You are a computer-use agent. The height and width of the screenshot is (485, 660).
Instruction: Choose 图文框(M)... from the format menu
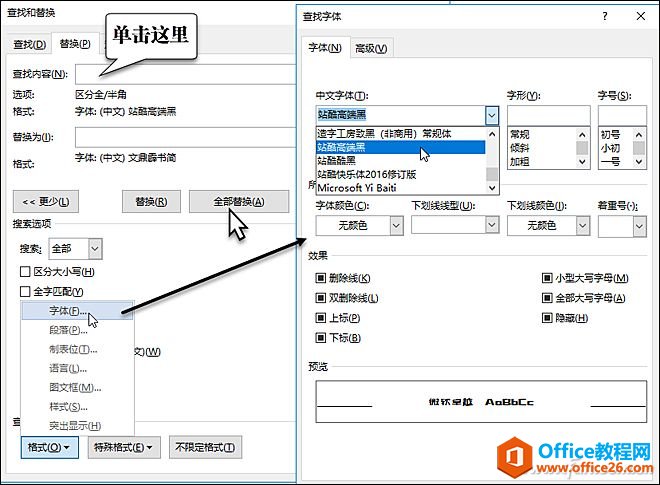pos(77,387)
